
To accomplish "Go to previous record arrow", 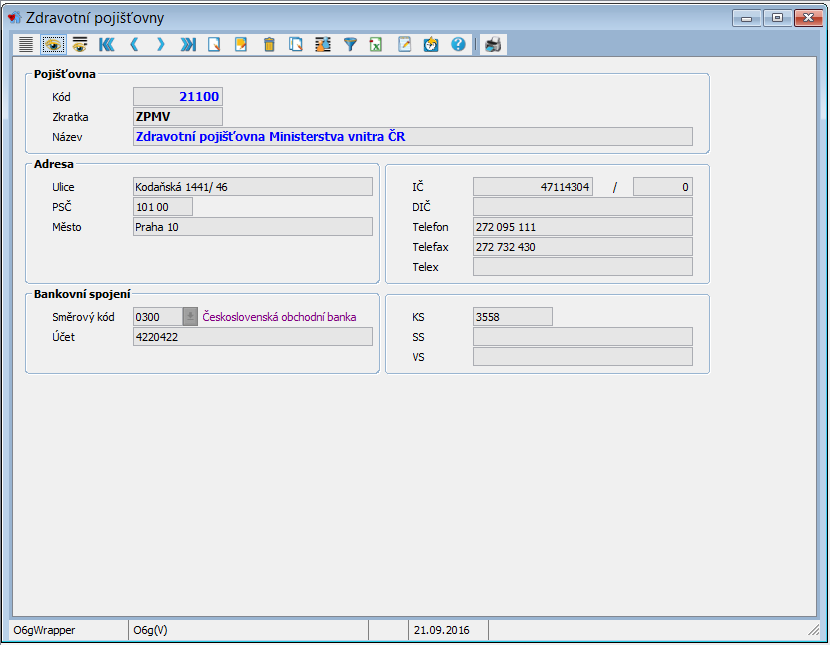I will pyautogui.click(x=134, y=44).
